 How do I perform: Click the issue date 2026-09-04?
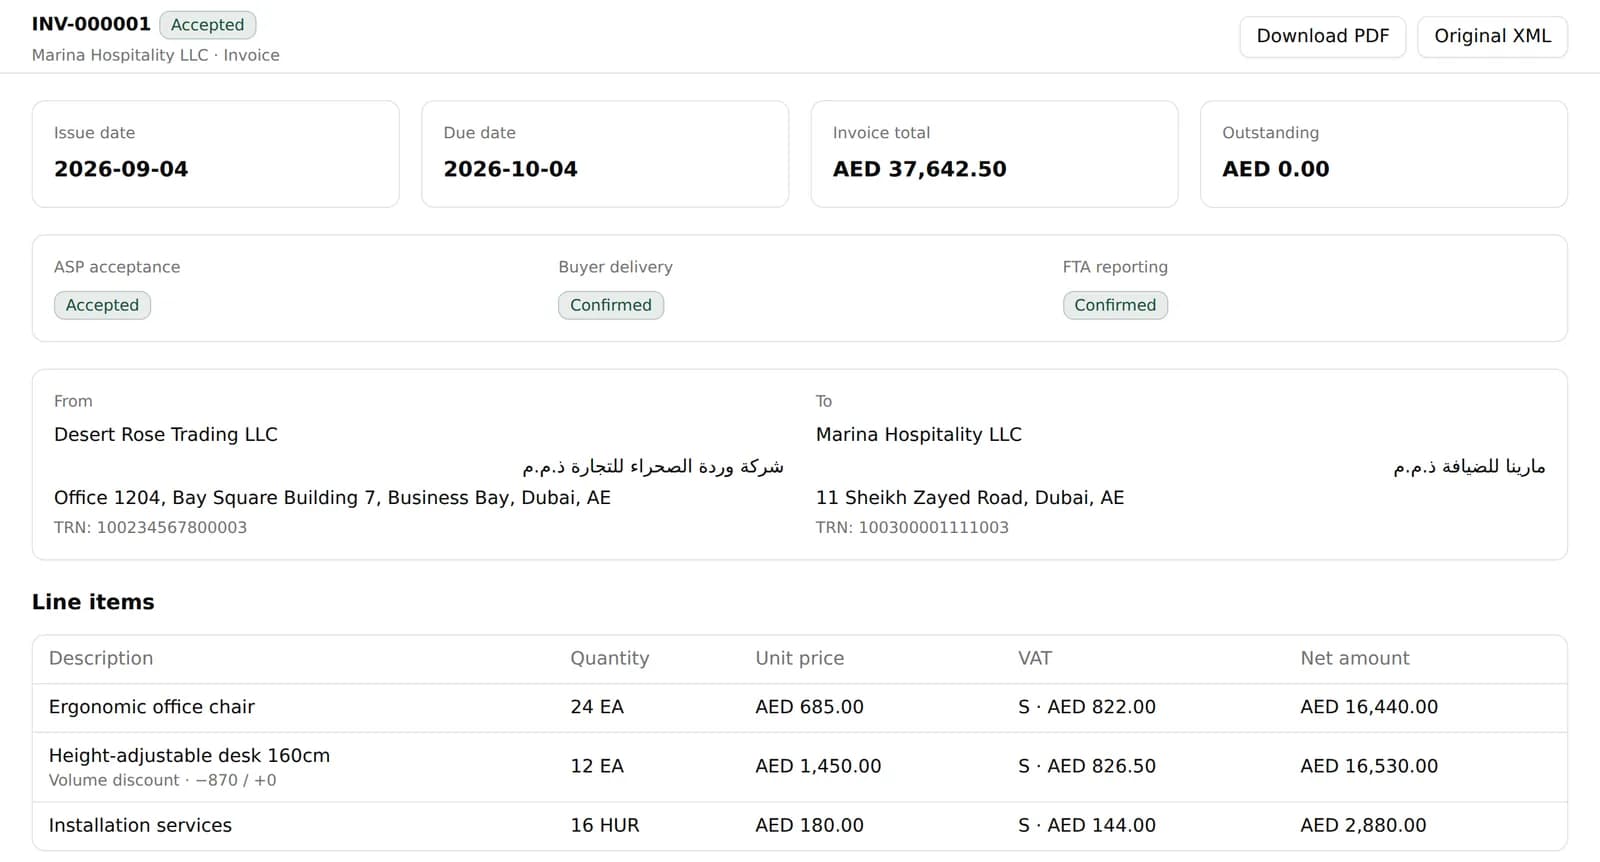coord(121,169)
